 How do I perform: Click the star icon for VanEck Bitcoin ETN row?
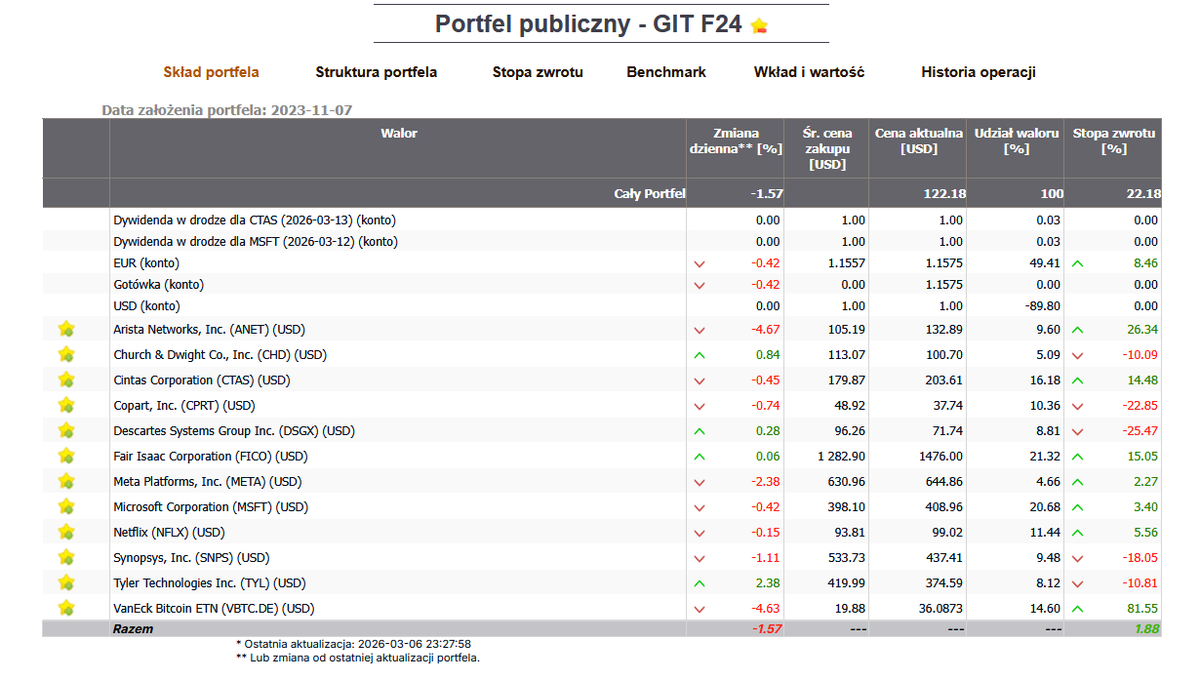pos(66,608)
